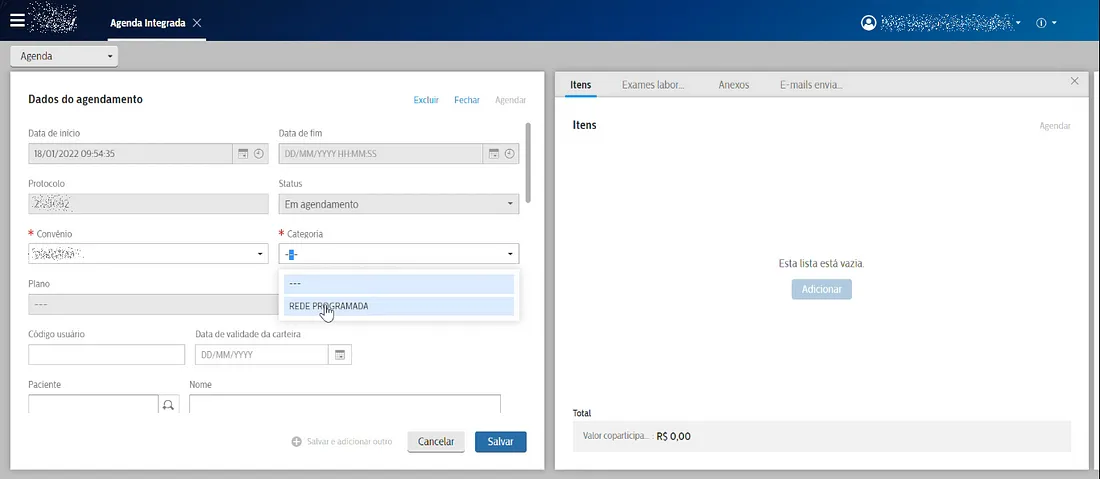Close the right Itens panel
Image resolution: width=1100 pixels, height=479 pixels.
click(1075, 81)
